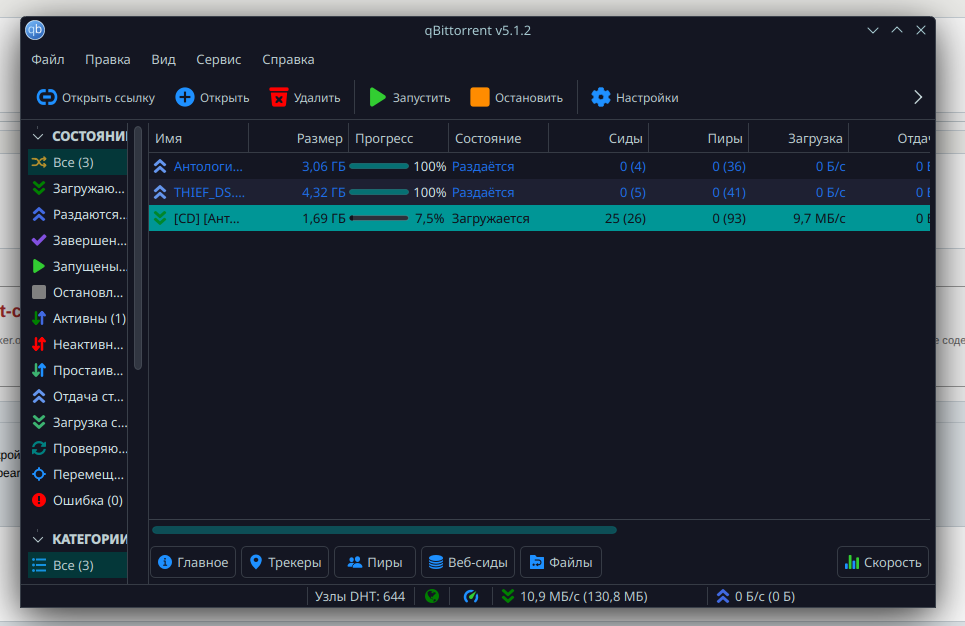The height and width of the screenshot is (626, 965).
Task: Open the Скорость graph tab
Action: pyautogui.click(x=883, y=562)
